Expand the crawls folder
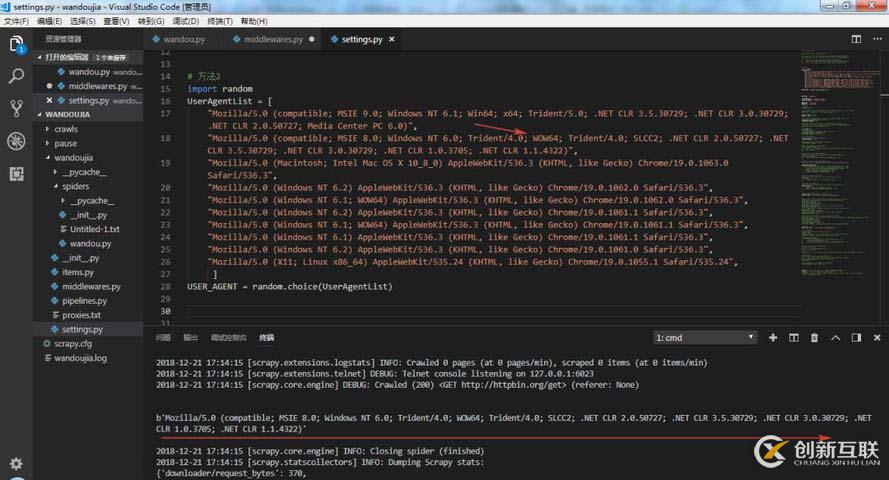 point(47,129)
